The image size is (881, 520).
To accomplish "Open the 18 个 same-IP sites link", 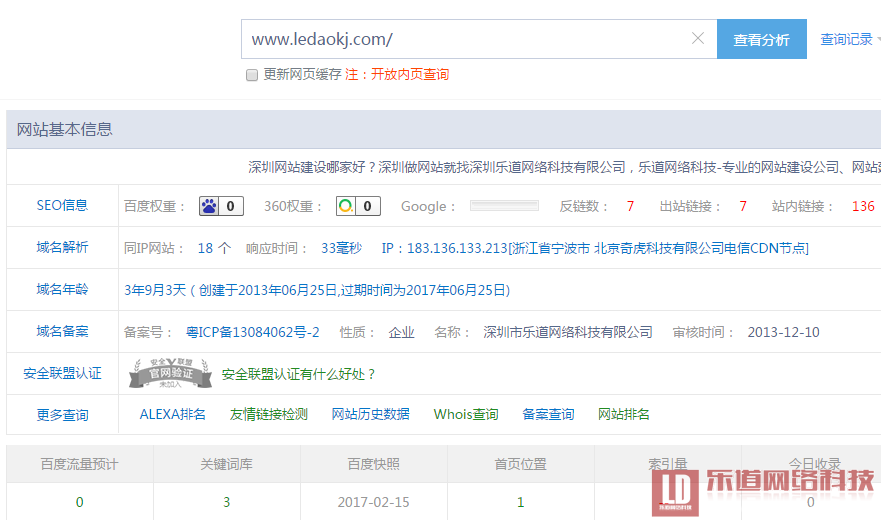I will coord(214,248).
